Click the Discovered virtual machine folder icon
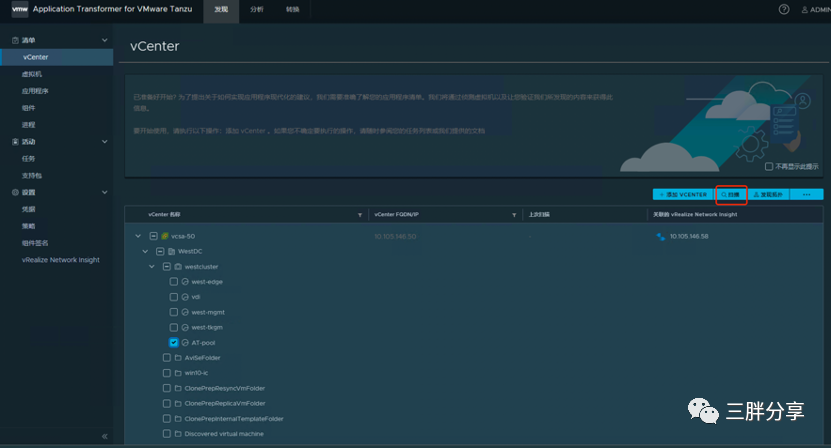This screenshot has height=448, width=832. coord(178,434)
